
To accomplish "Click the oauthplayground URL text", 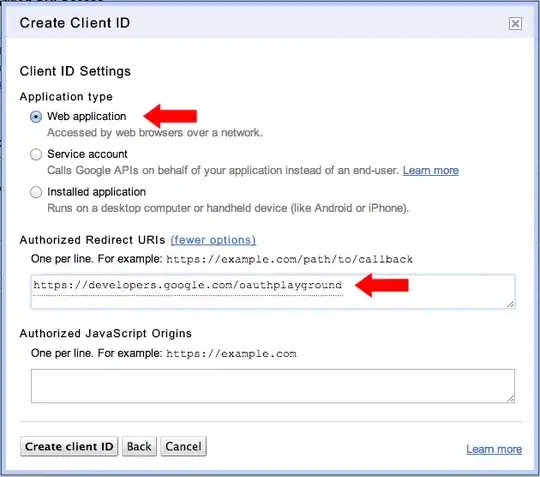I will coord(188,285).
